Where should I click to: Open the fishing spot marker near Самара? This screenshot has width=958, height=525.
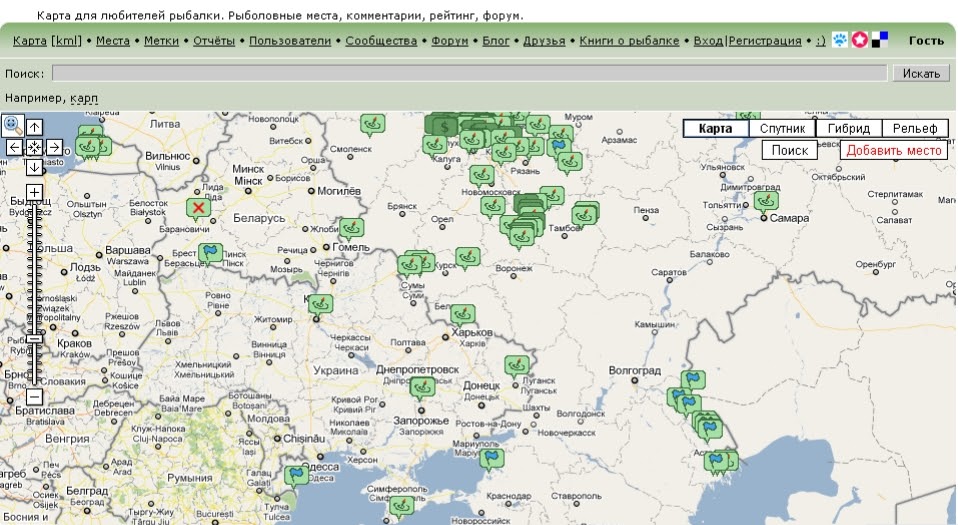point(766,200)
